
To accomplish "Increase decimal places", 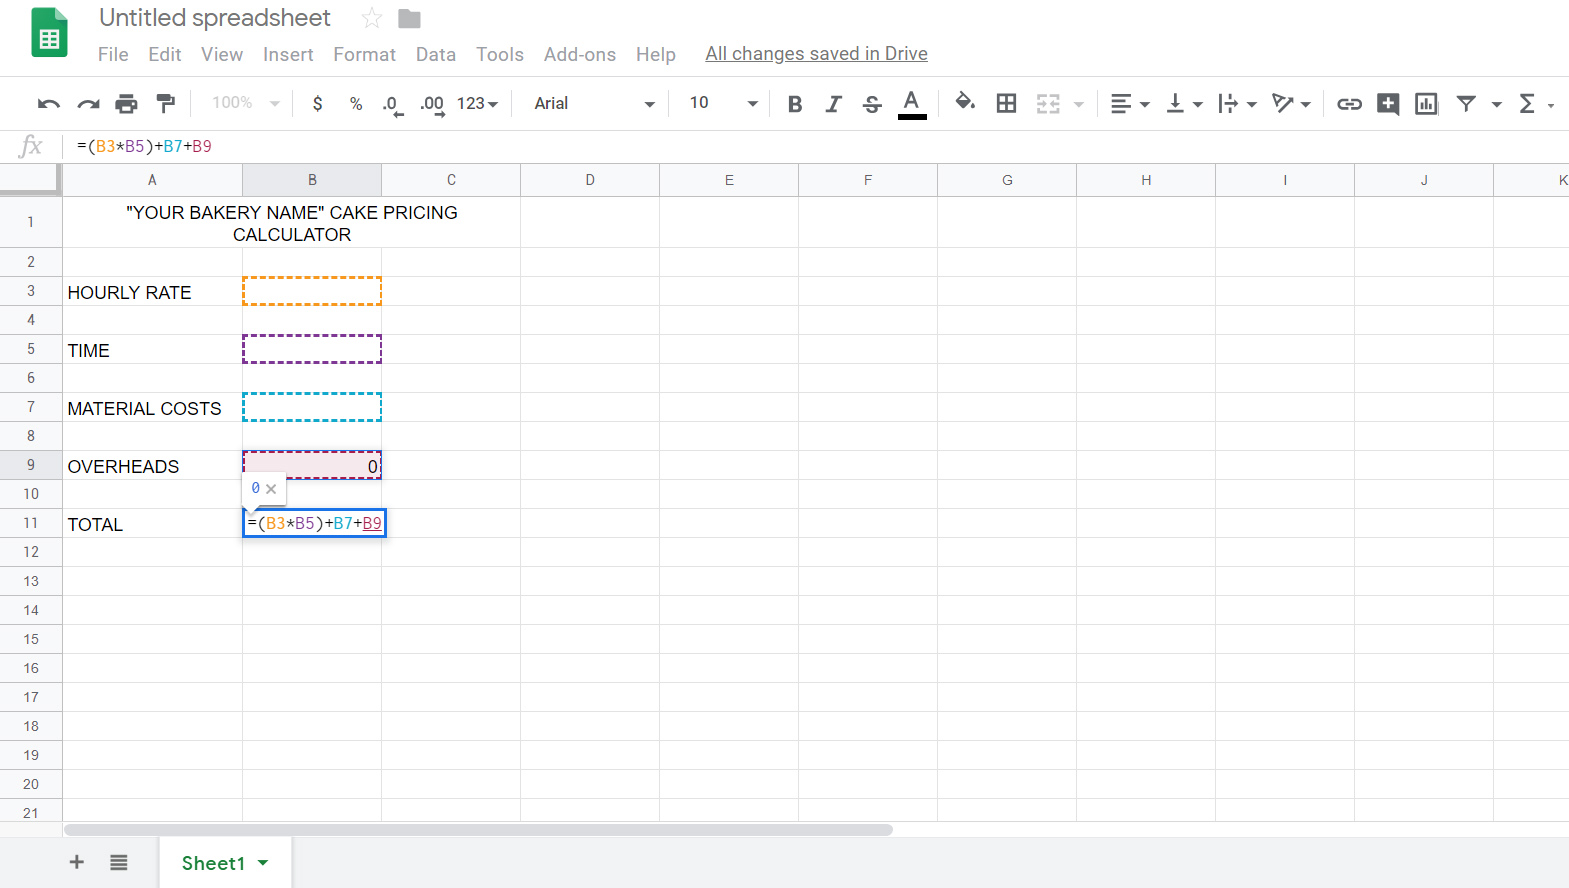I will tap(432, 104).
